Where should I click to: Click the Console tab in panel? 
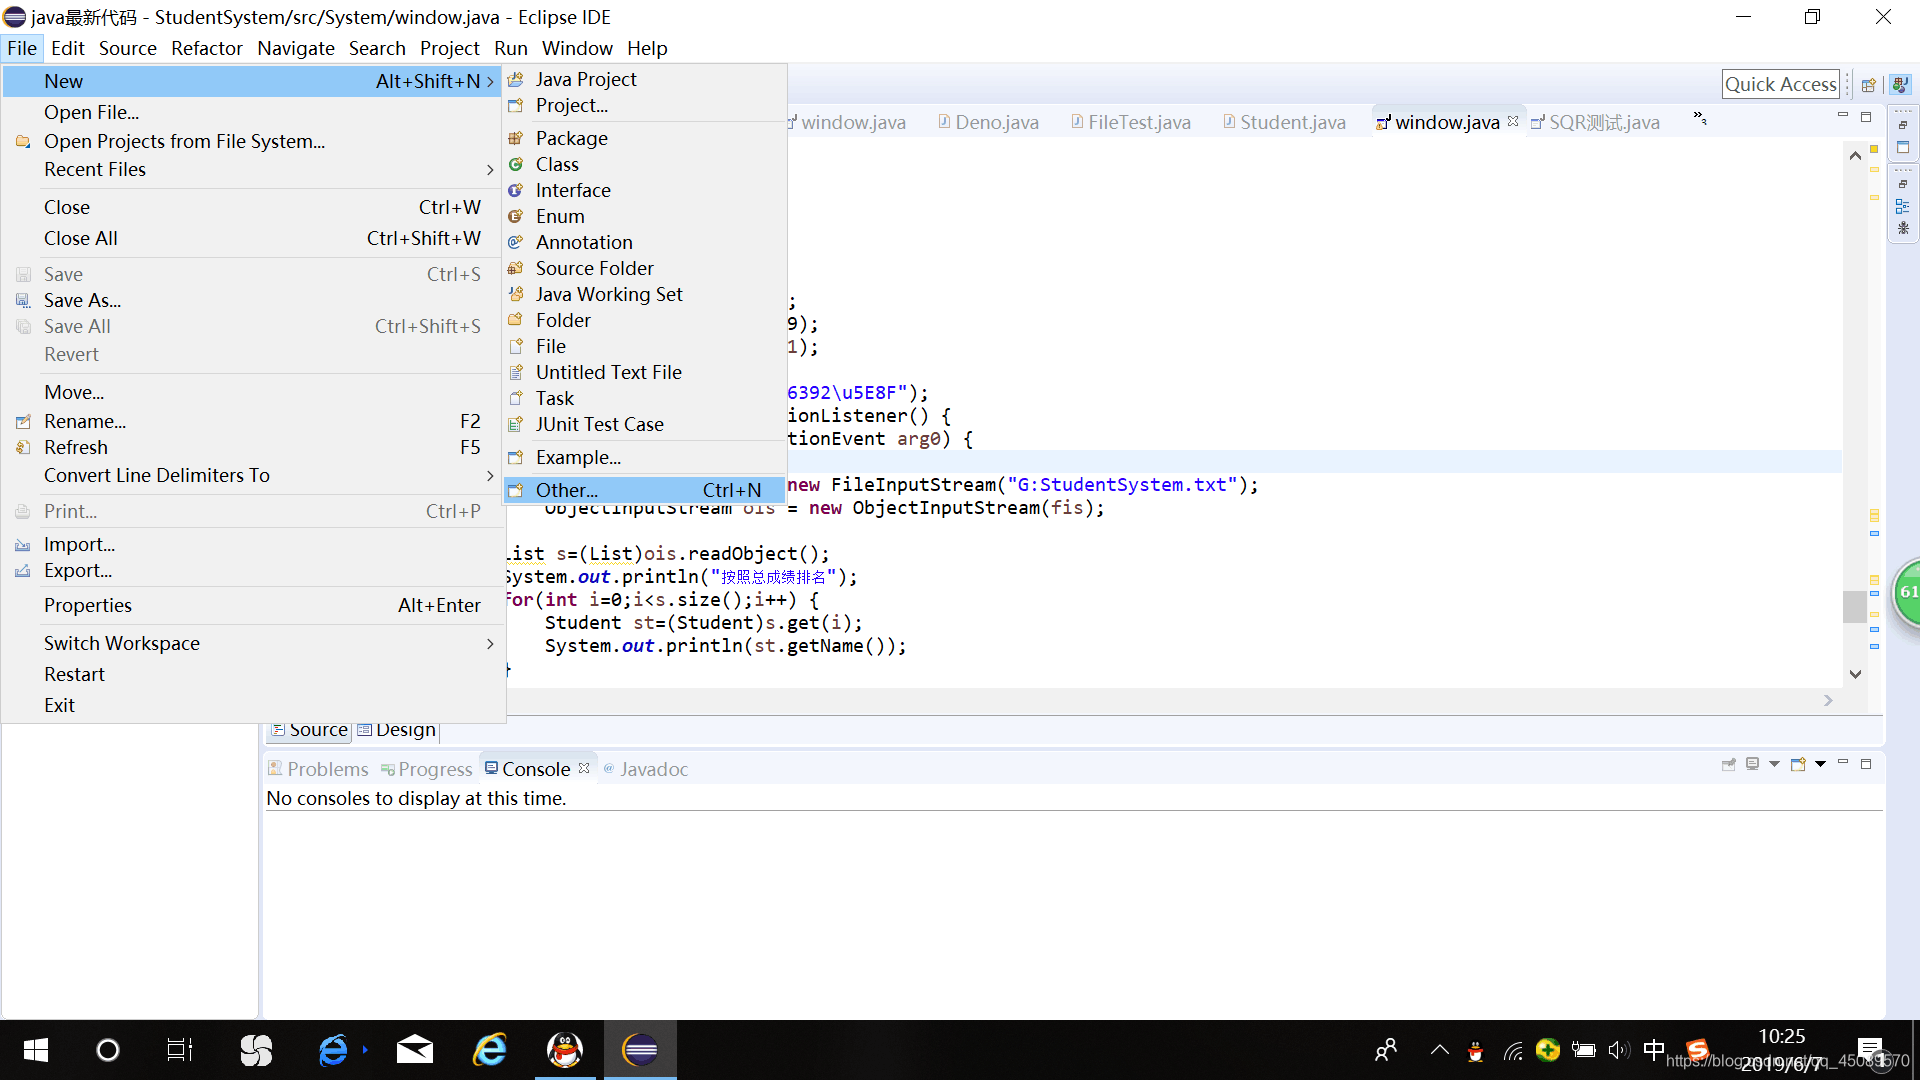tap(534, 769)
